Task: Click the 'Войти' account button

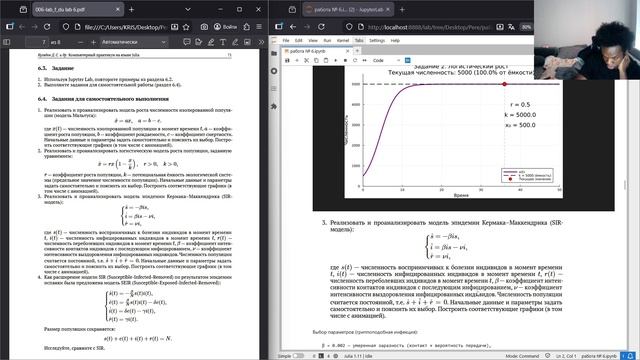Action: point(225,27)
